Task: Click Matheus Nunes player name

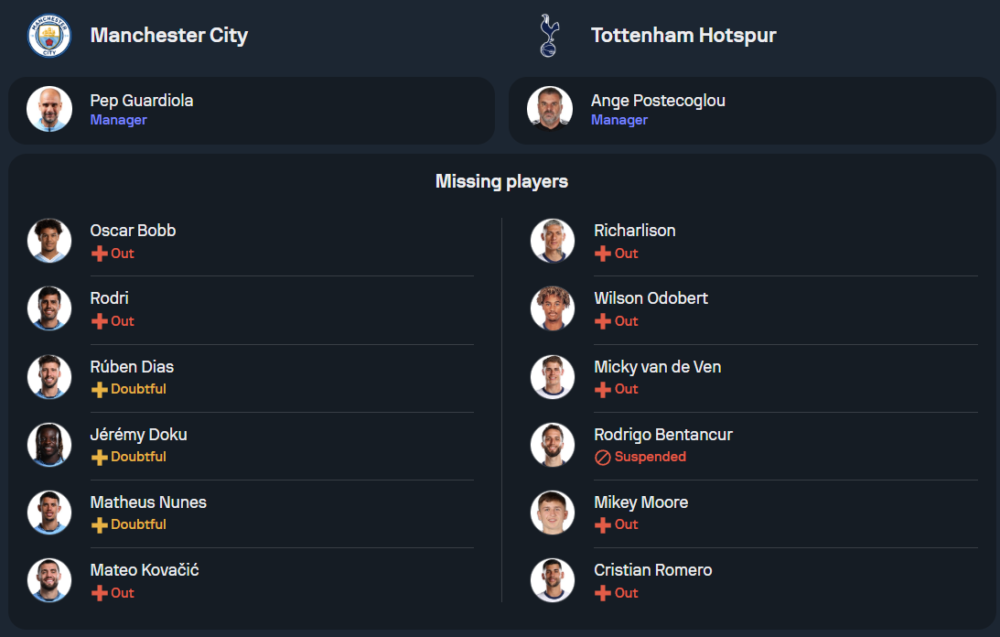Action: tap(148, 502)
